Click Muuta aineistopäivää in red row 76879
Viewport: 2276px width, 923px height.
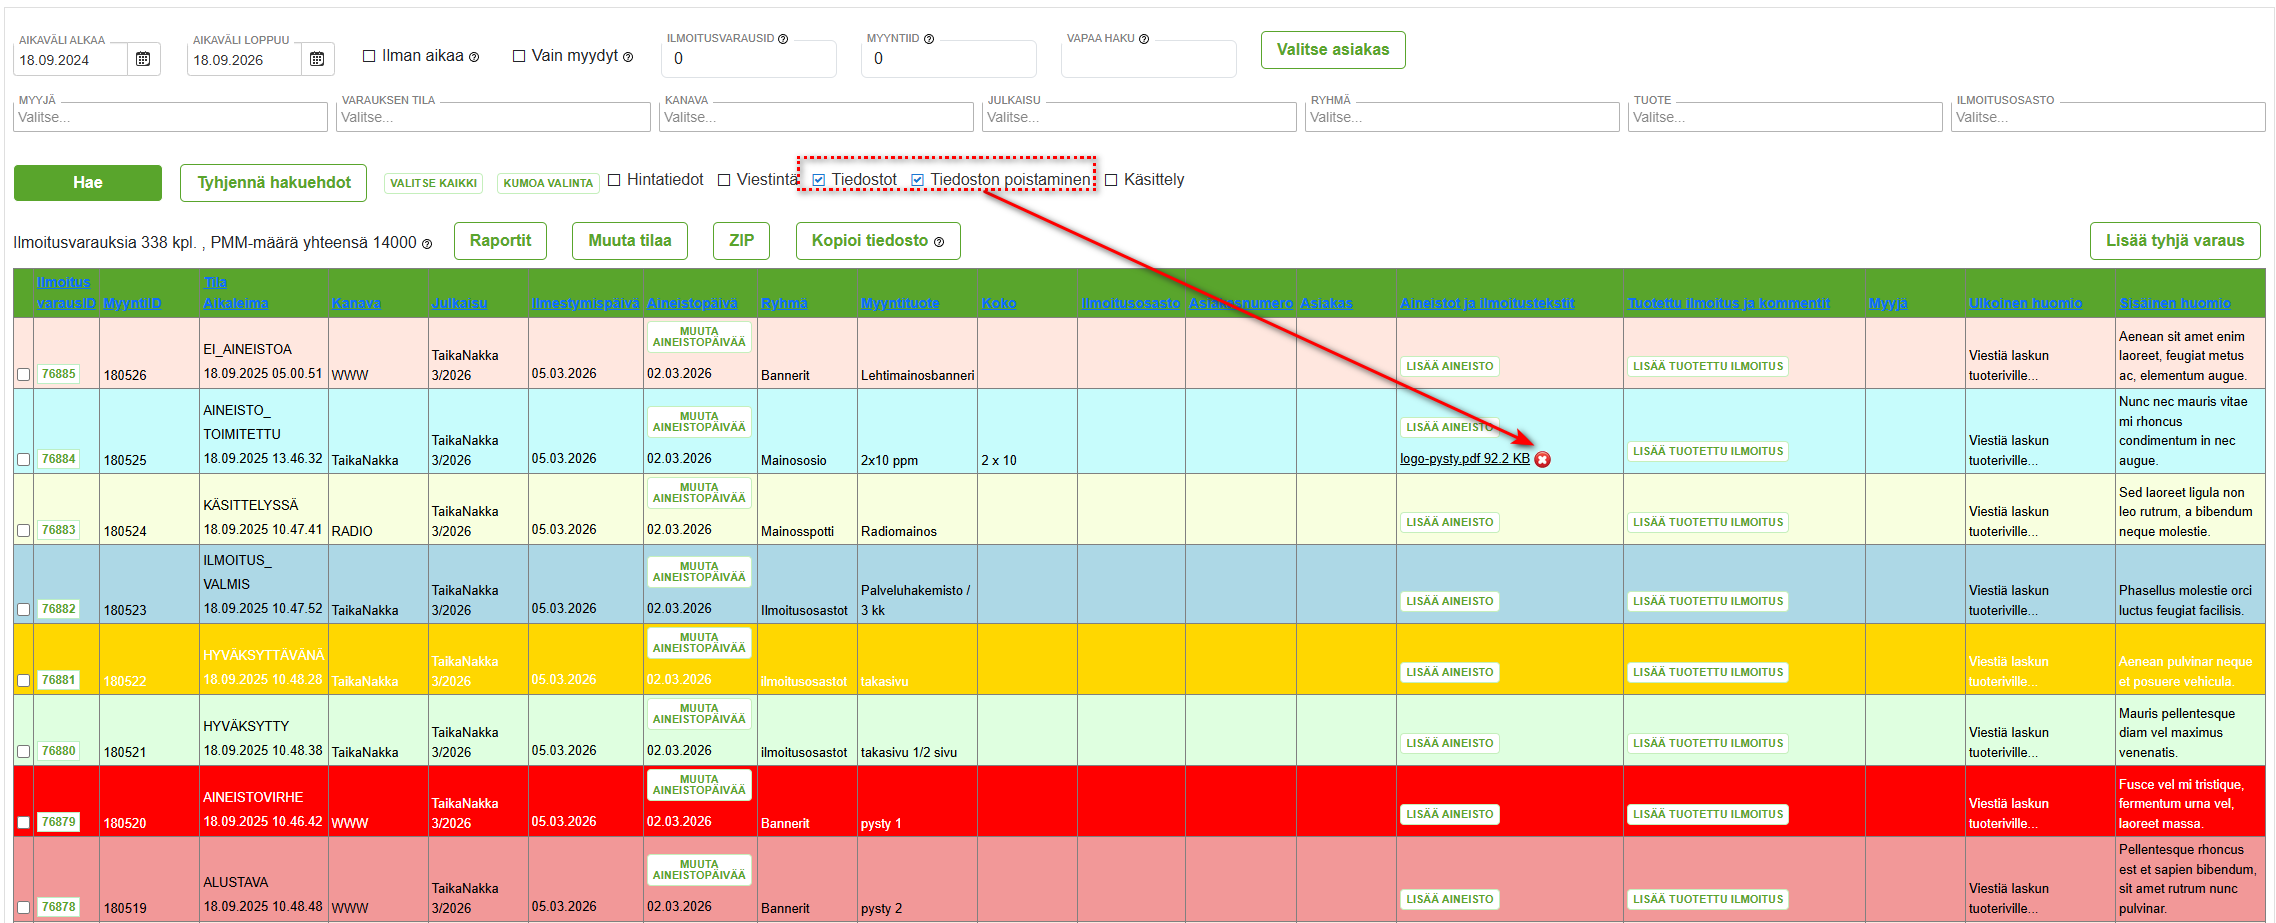(x=699, y=785)
